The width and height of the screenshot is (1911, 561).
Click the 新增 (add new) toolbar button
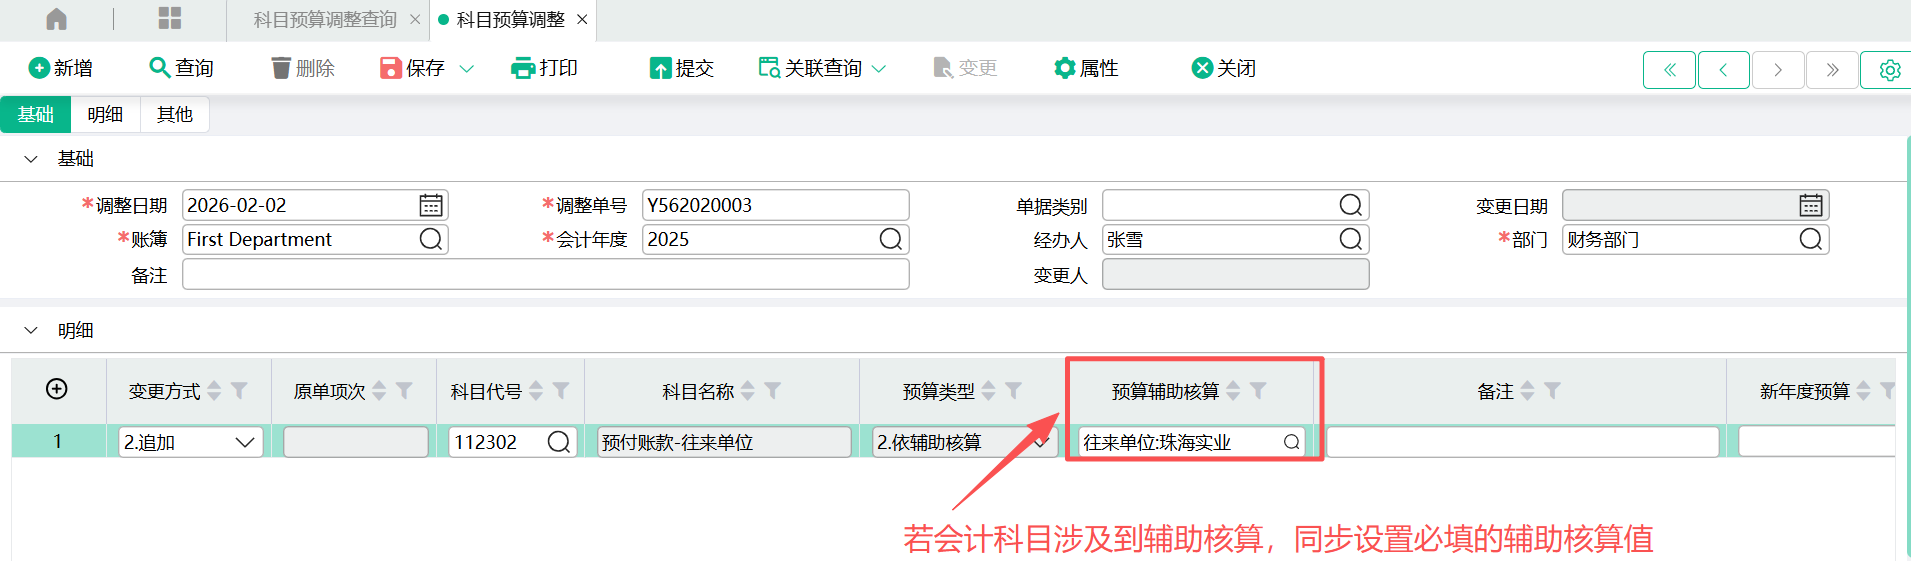click(x=61, y=68)
